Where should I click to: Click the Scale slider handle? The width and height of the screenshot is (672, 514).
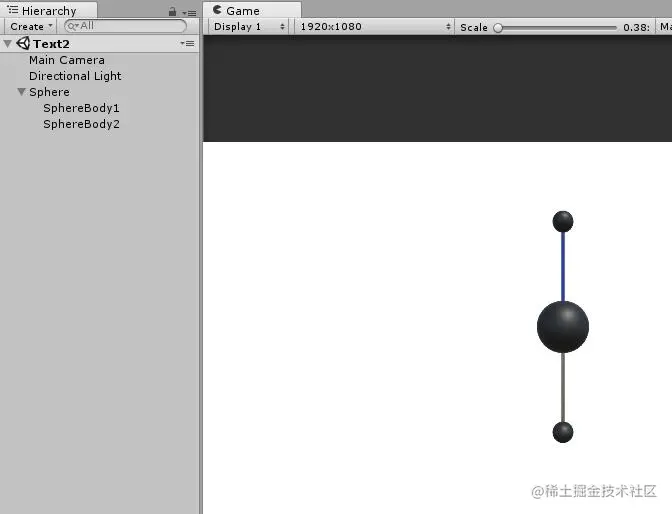[x=498, y=28]
